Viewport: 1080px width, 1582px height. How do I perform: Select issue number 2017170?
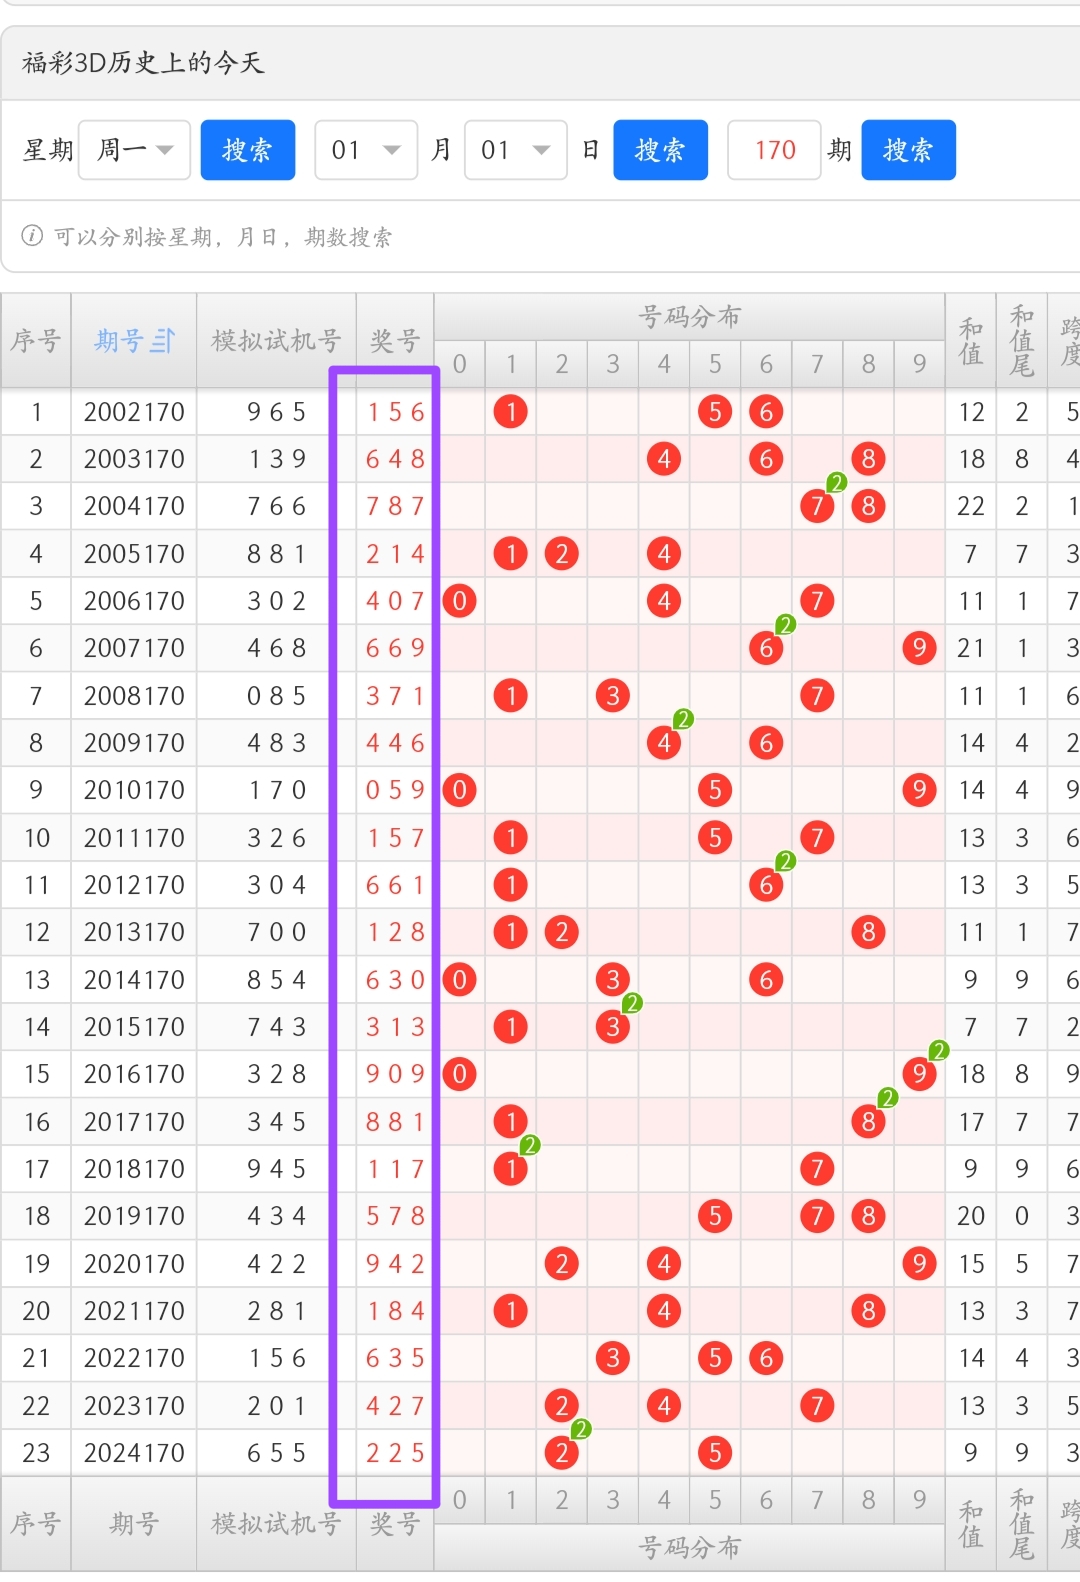(134, 1122)
